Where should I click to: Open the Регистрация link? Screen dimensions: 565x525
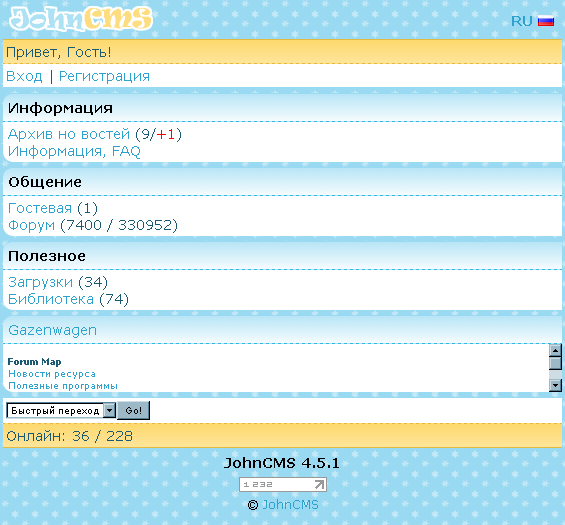104,76
